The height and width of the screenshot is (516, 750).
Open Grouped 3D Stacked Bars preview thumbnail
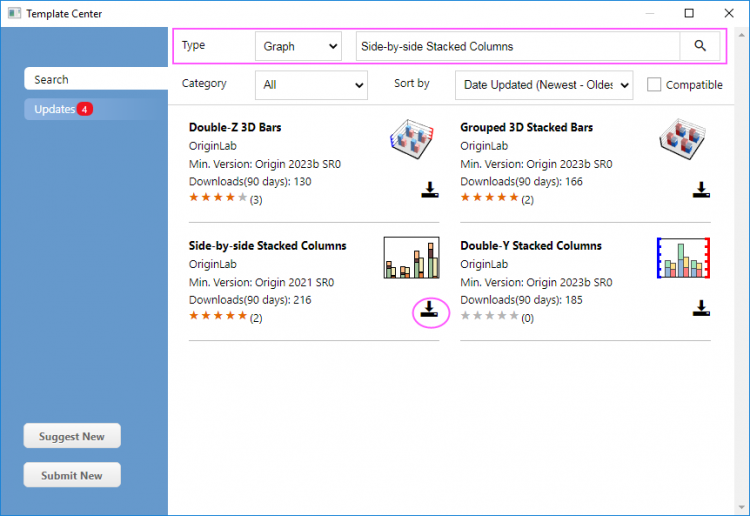(x=683, y=139)
